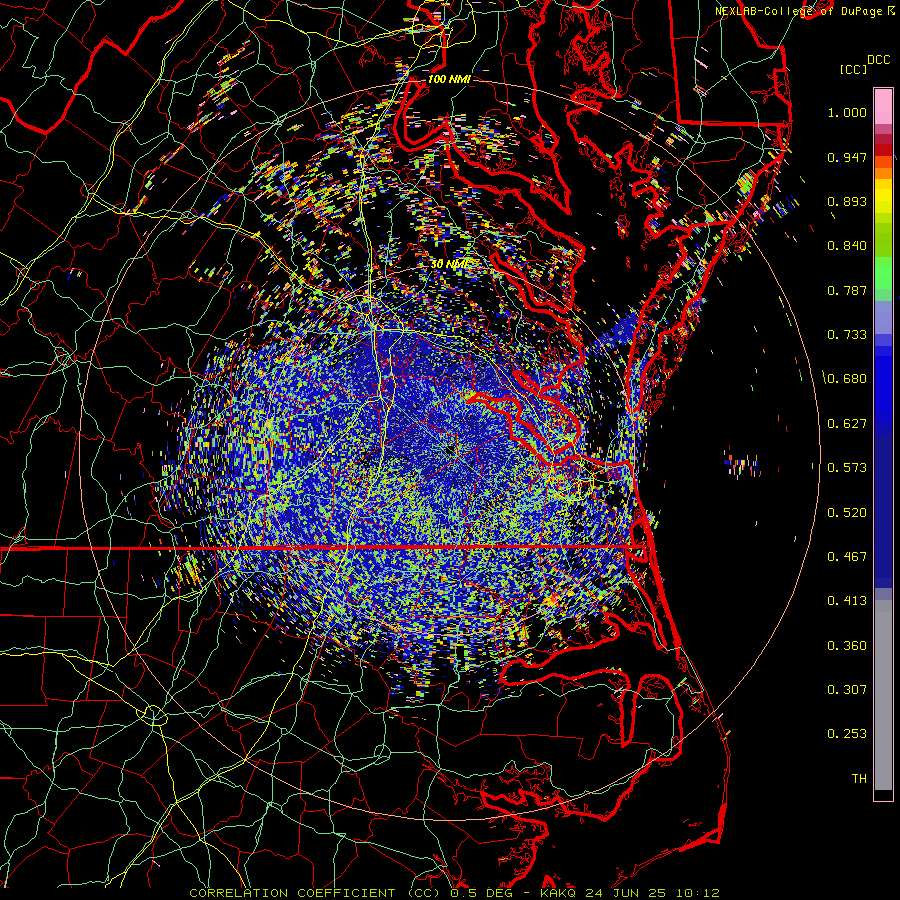Image resolution: width=900 pixels, height=900 pixels.
Task: Select the 0.893 color scale value
Action: tap(847, 201)
